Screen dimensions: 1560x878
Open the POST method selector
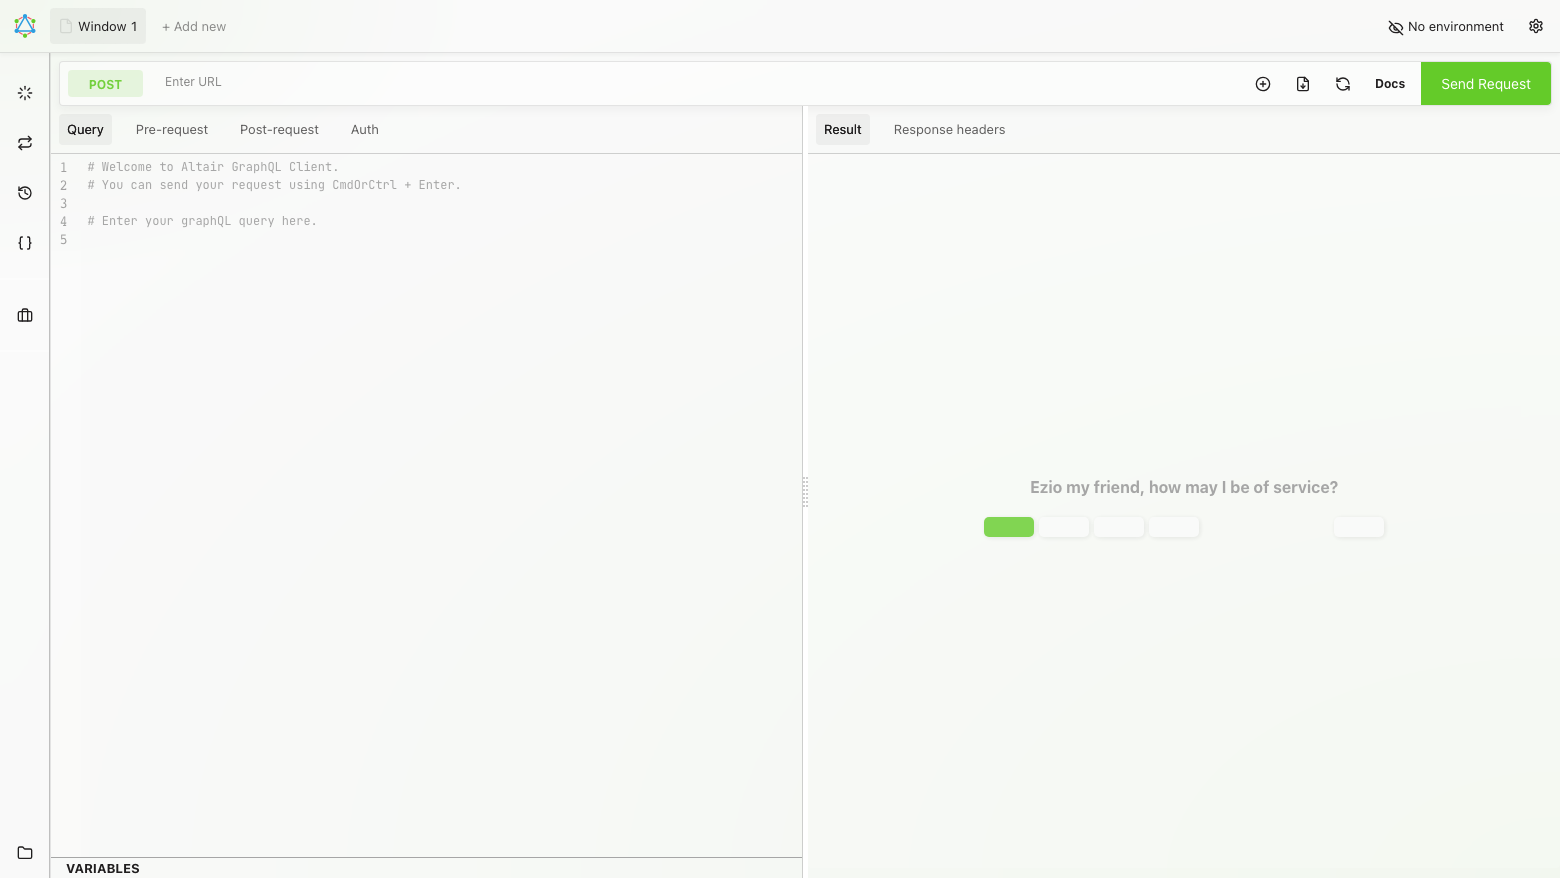tap(105, 84)
